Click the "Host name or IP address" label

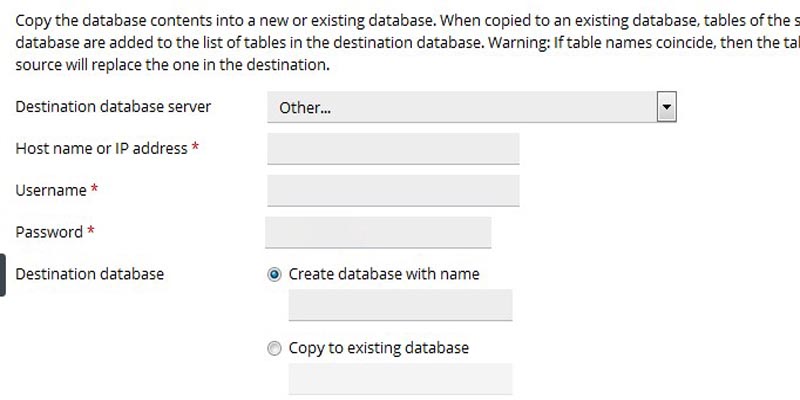[x=101, y=148]
